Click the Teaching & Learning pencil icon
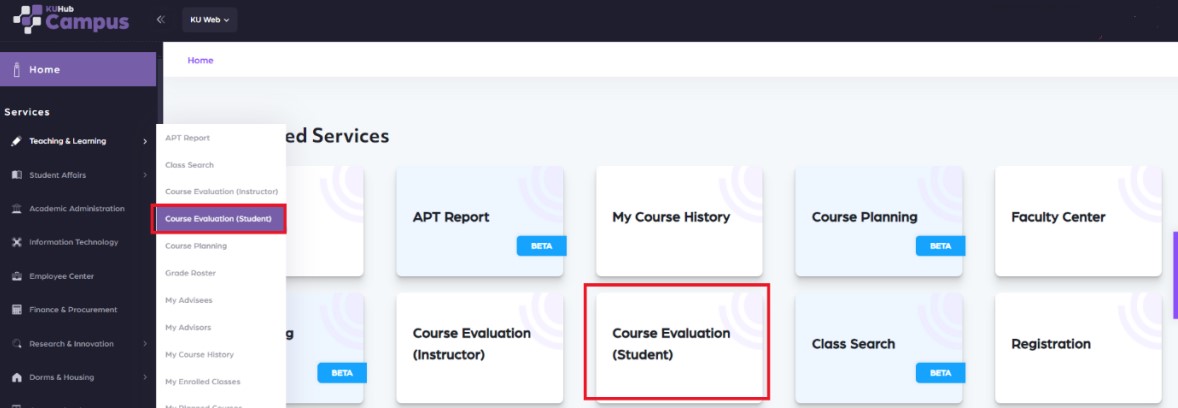The width and height of the screenshot is (1178, 408). (x=16, y=141)
